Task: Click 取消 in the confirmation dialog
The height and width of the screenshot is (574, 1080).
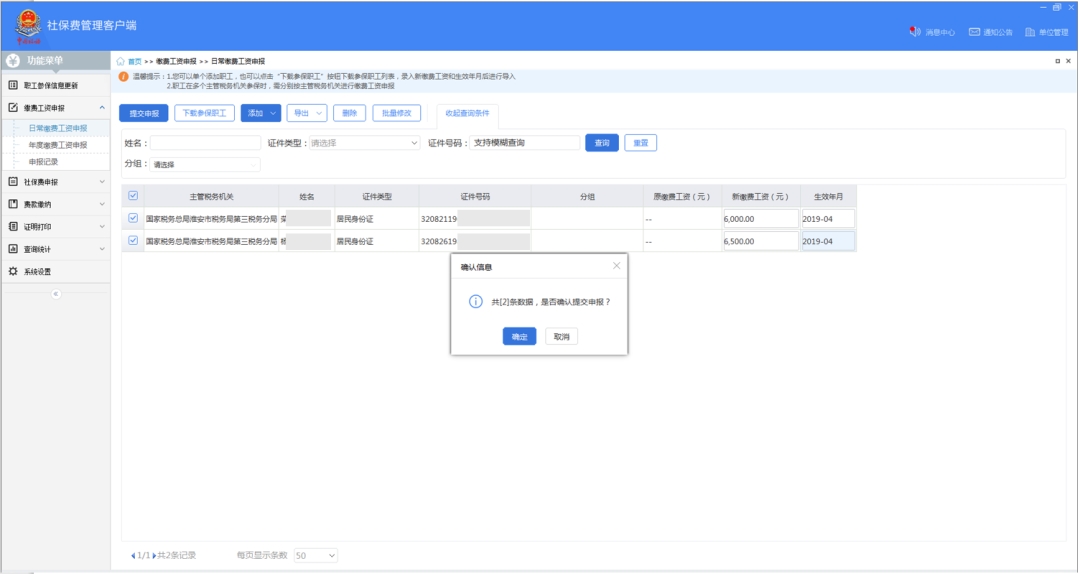Action: [561, 337]
